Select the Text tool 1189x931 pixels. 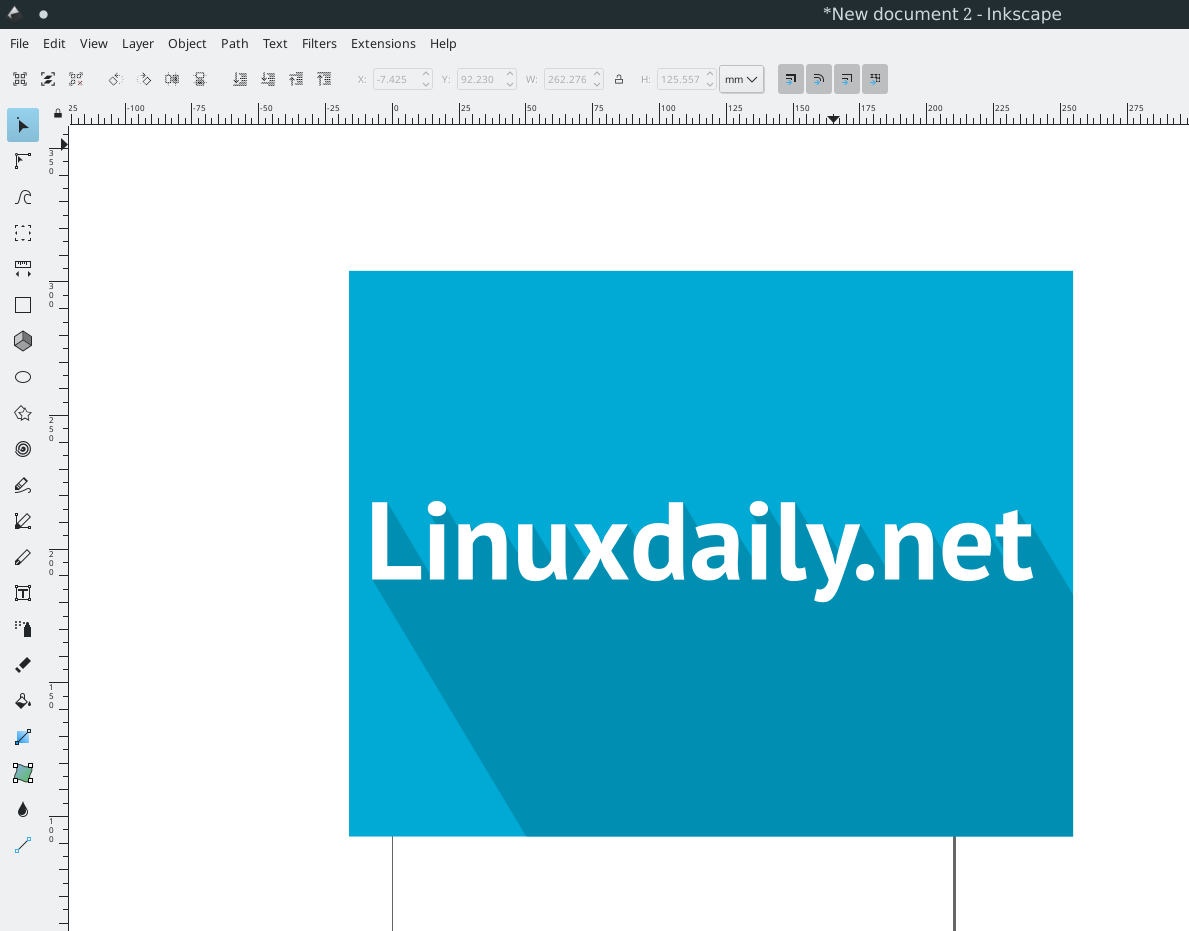tap(22, 593)
